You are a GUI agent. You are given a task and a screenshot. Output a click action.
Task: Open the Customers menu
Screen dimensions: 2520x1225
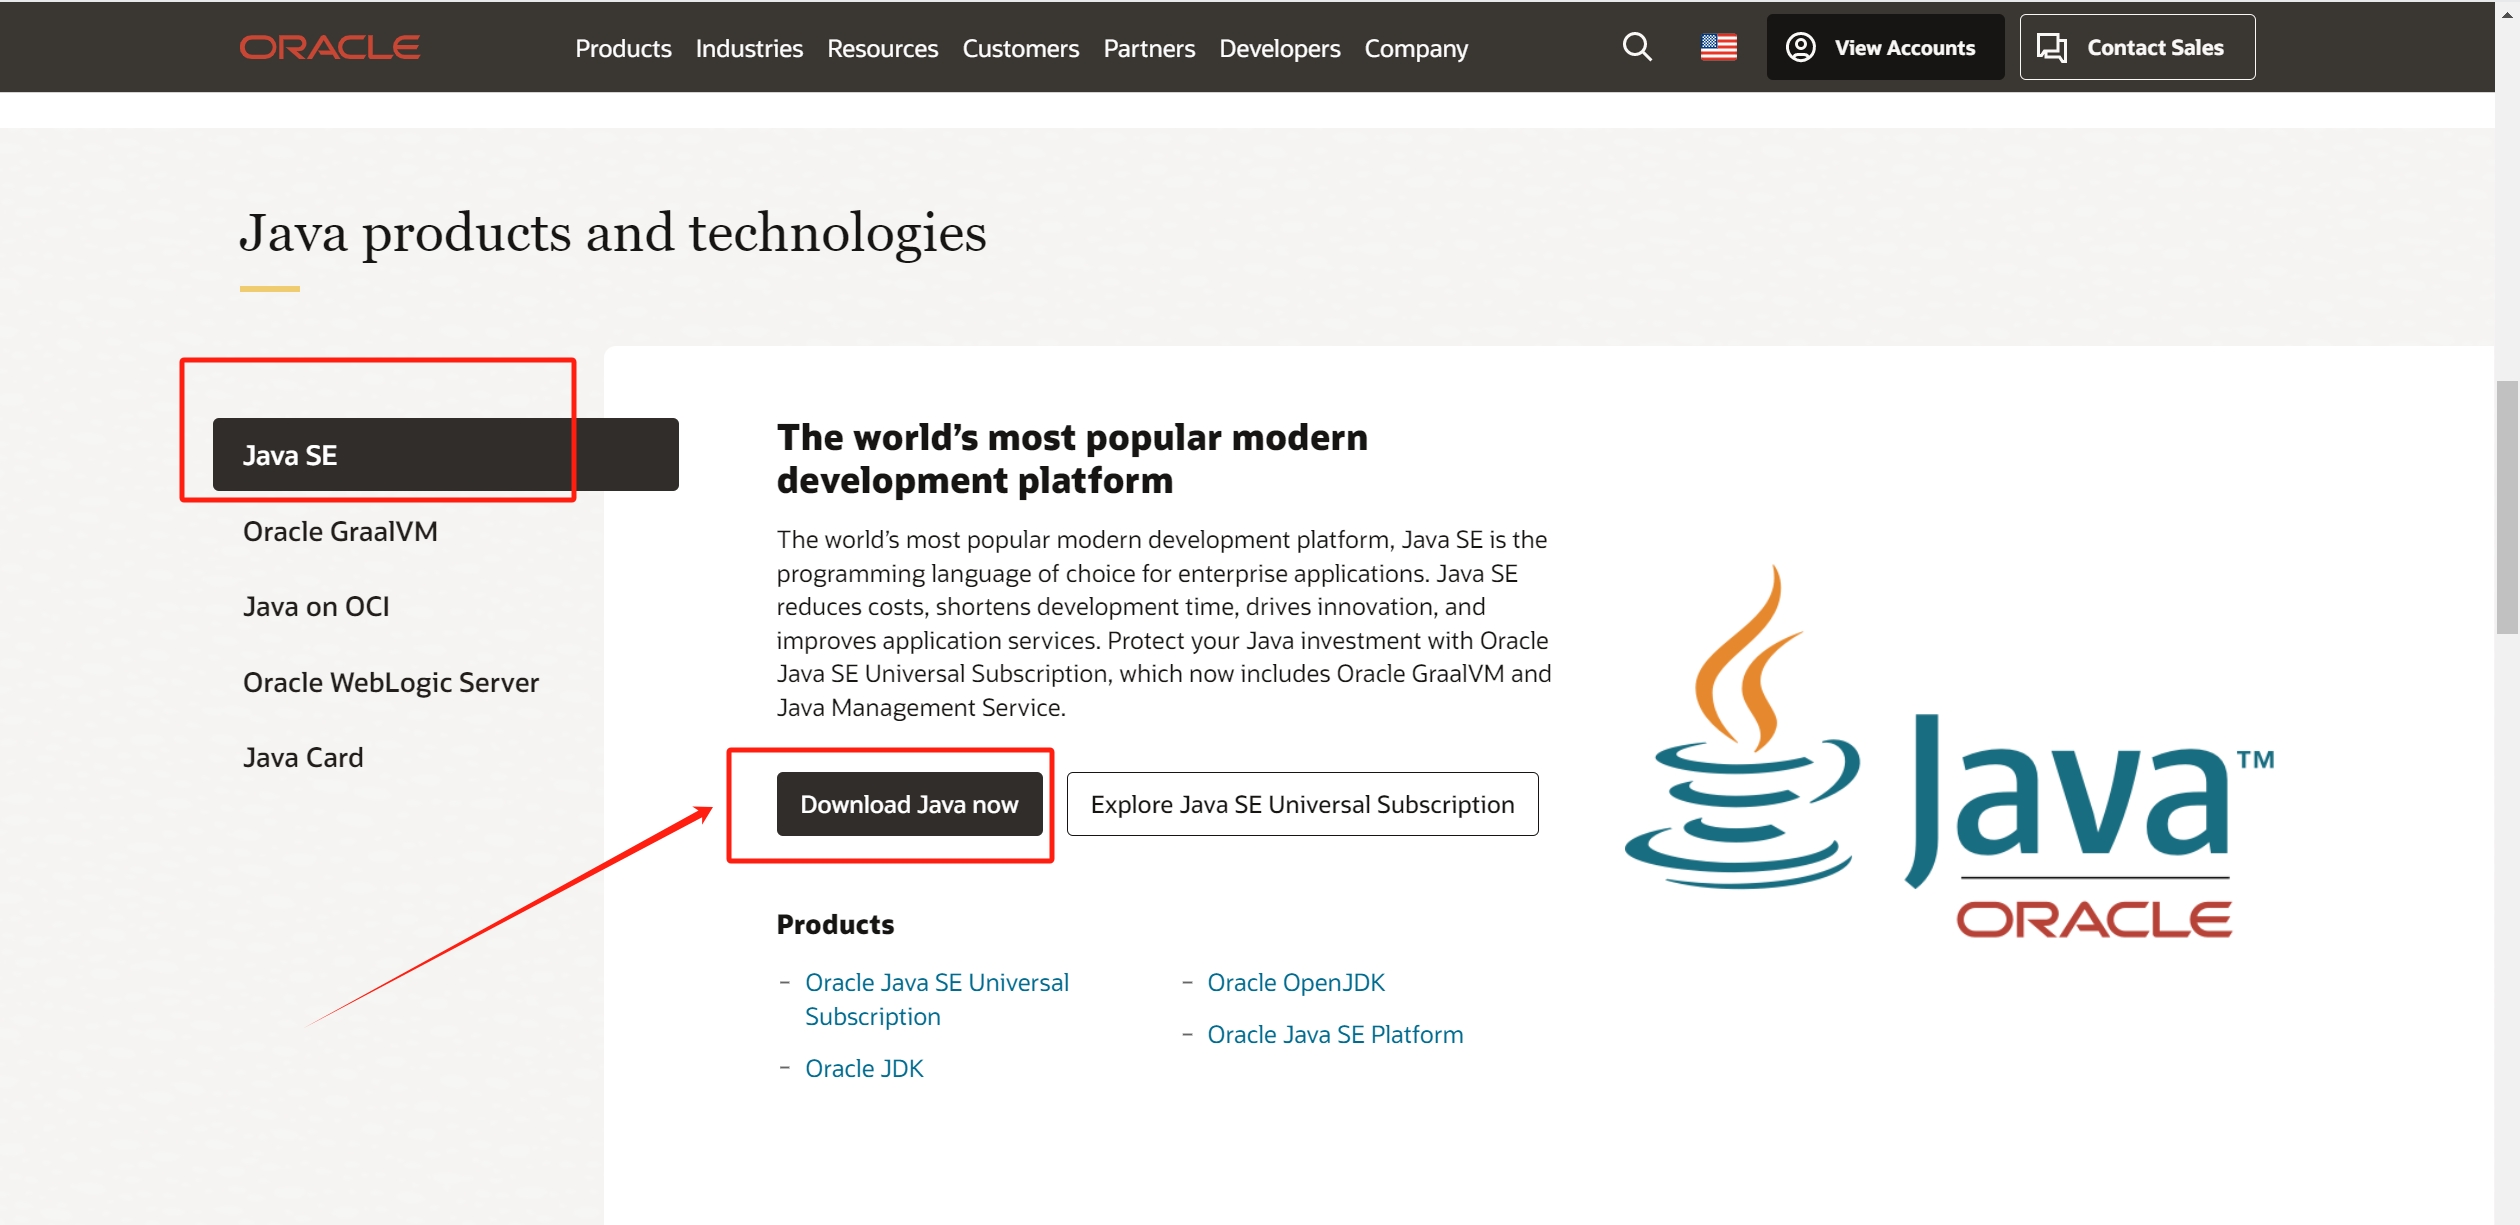point(1020,48)
